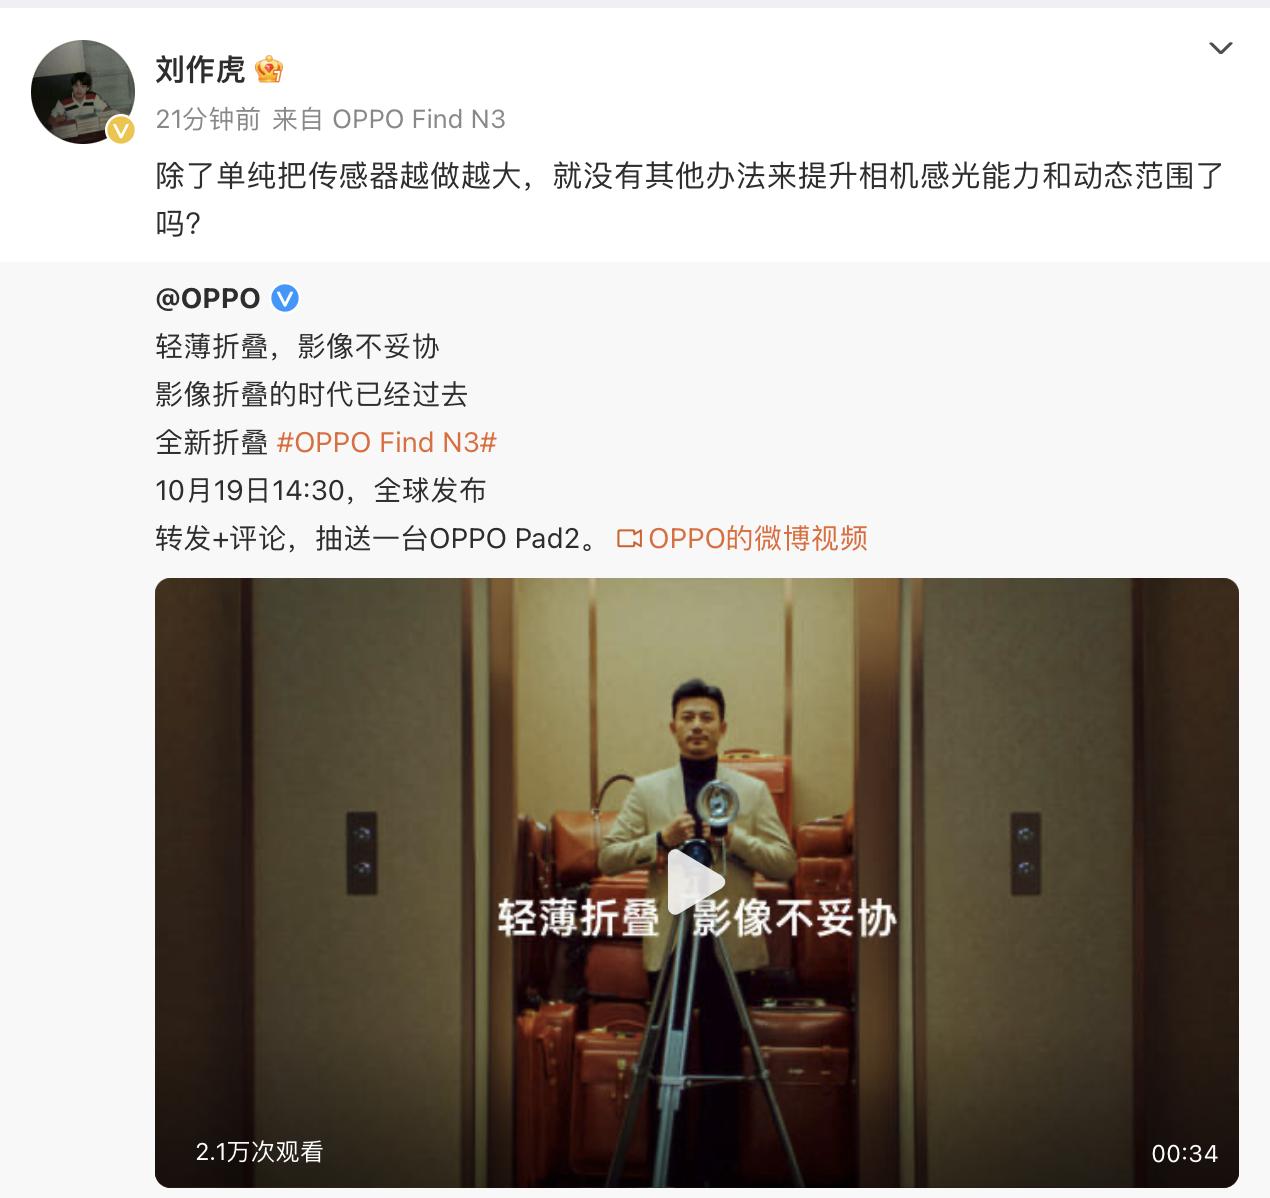
Task: Open the @OPPO account link
Action: point(208,298)
